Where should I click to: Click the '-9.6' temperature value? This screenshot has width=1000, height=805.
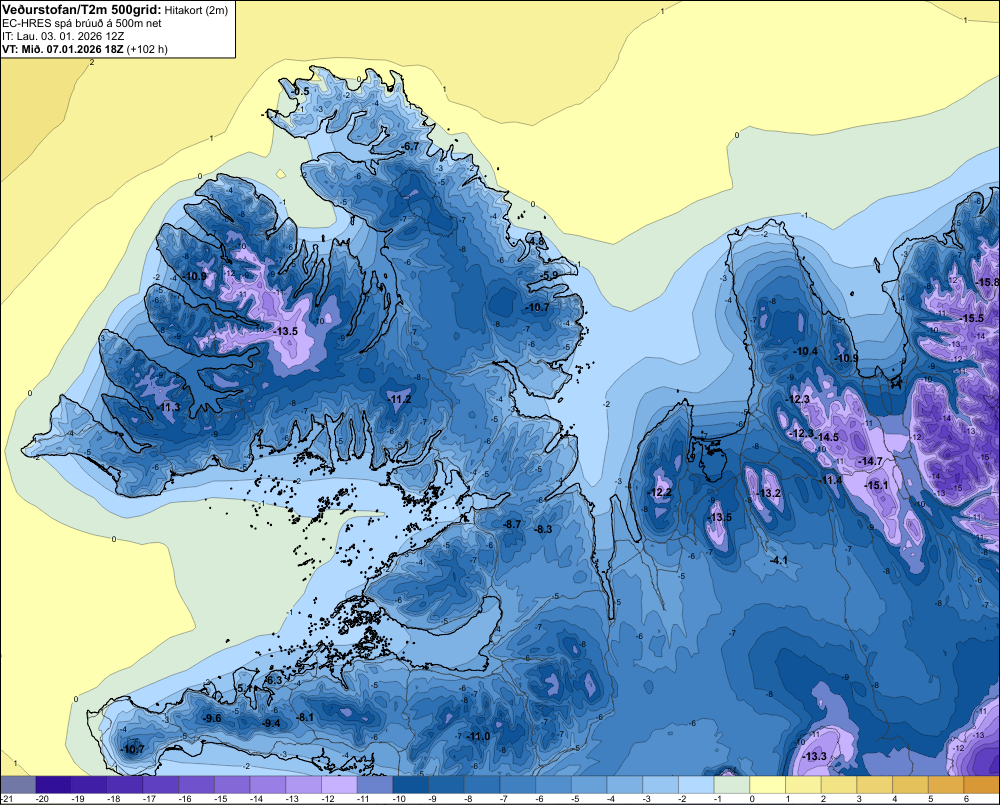[x=212, y=719]
